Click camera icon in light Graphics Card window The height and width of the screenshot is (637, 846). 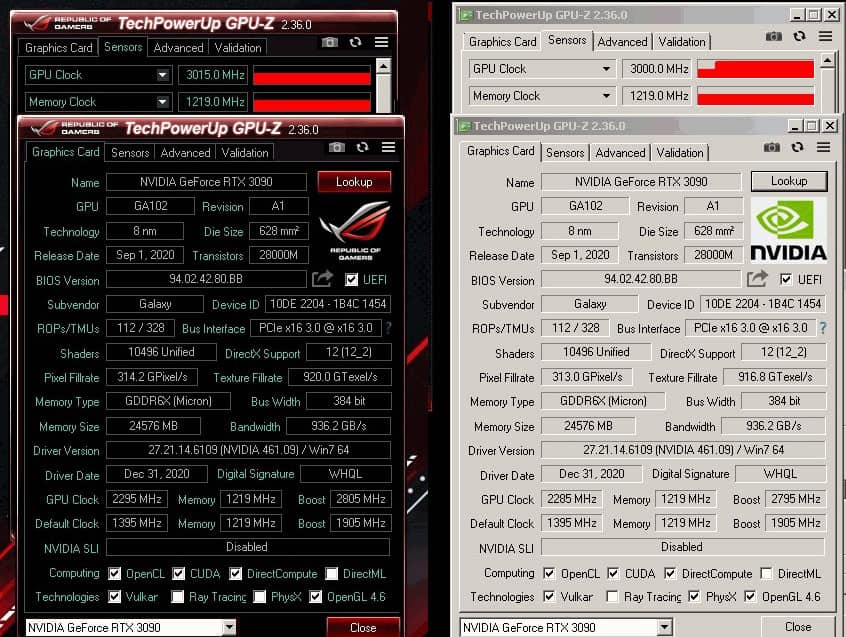(x=772, y=147)
